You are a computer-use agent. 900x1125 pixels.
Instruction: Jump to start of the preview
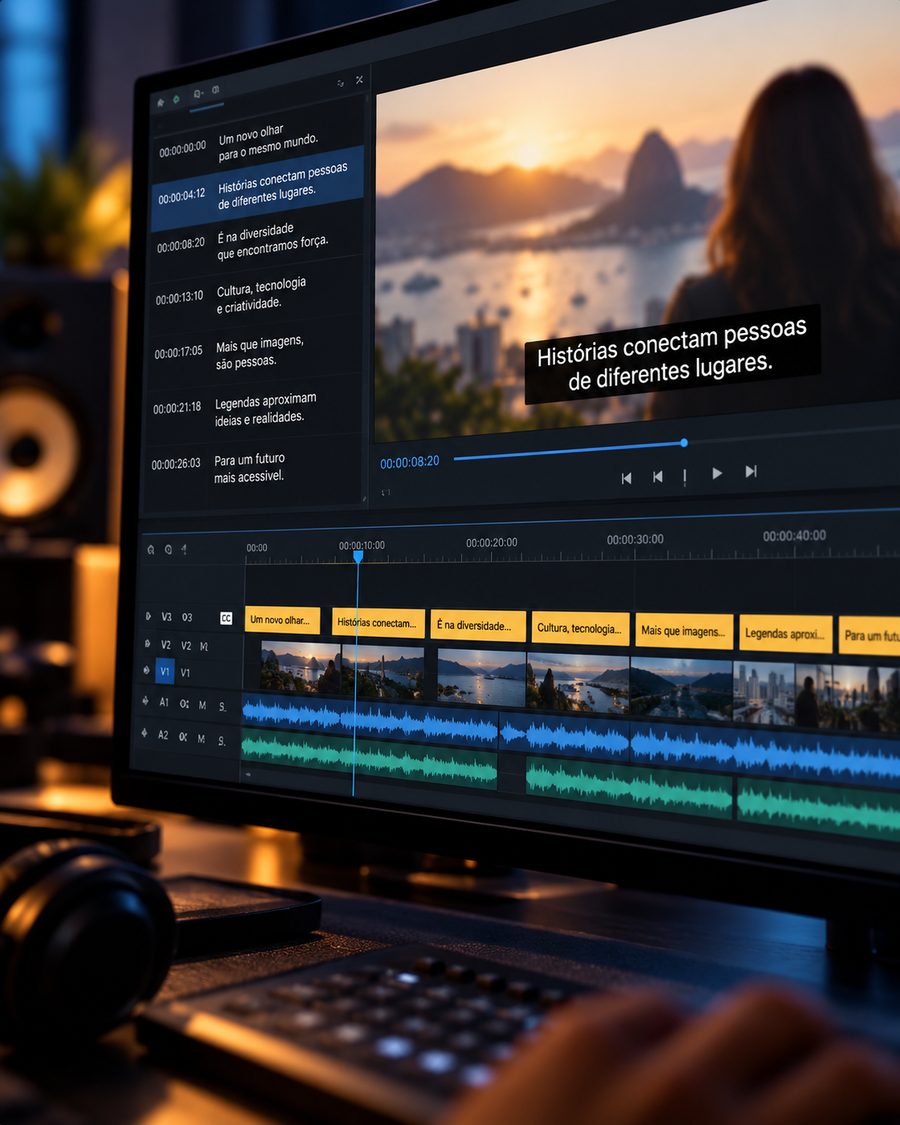click(x=627, y=479)
